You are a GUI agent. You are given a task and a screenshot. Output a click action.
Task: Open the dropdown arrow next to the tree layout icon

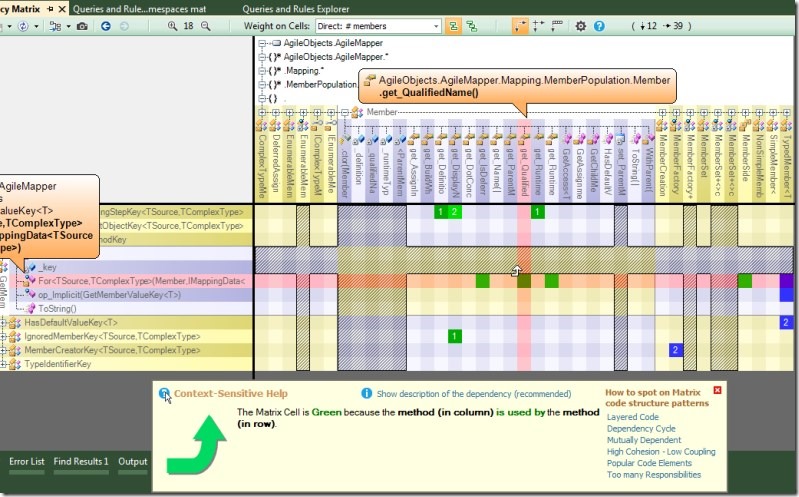click(x=68, y=26)
